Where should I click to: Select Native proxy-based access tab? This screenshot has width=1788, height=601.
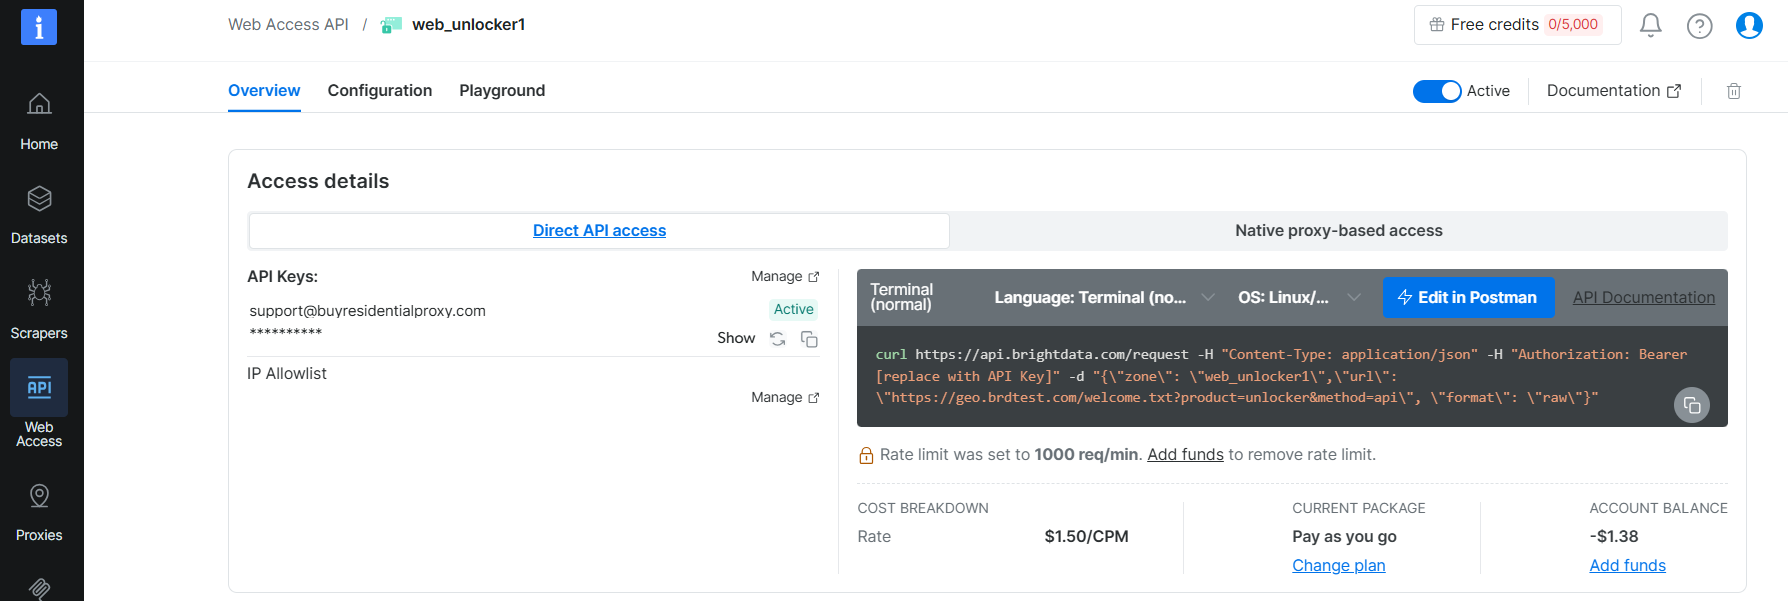click(1338, 230)
